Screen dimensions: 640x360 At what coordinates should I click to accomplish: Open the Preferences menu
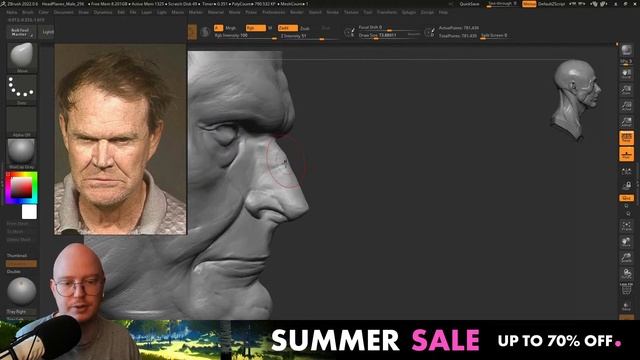[273, 12]
